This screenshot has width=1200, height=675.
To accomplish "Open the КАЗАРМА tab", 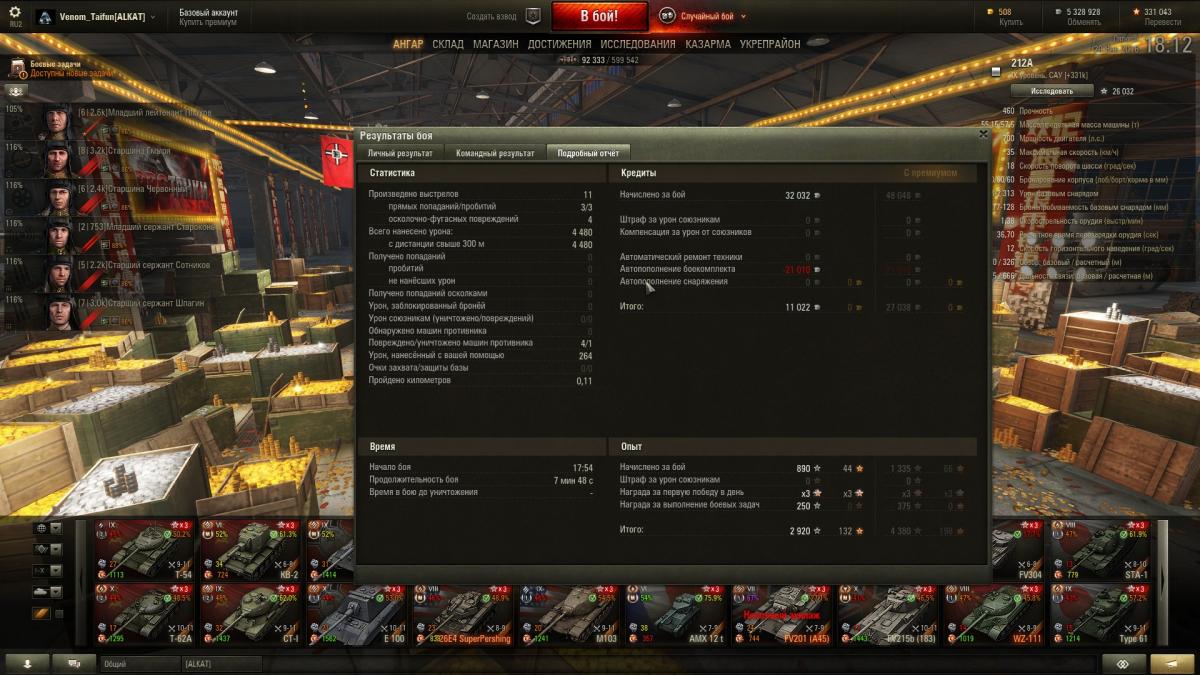I will pyautogui.click(x=708, y=44).
